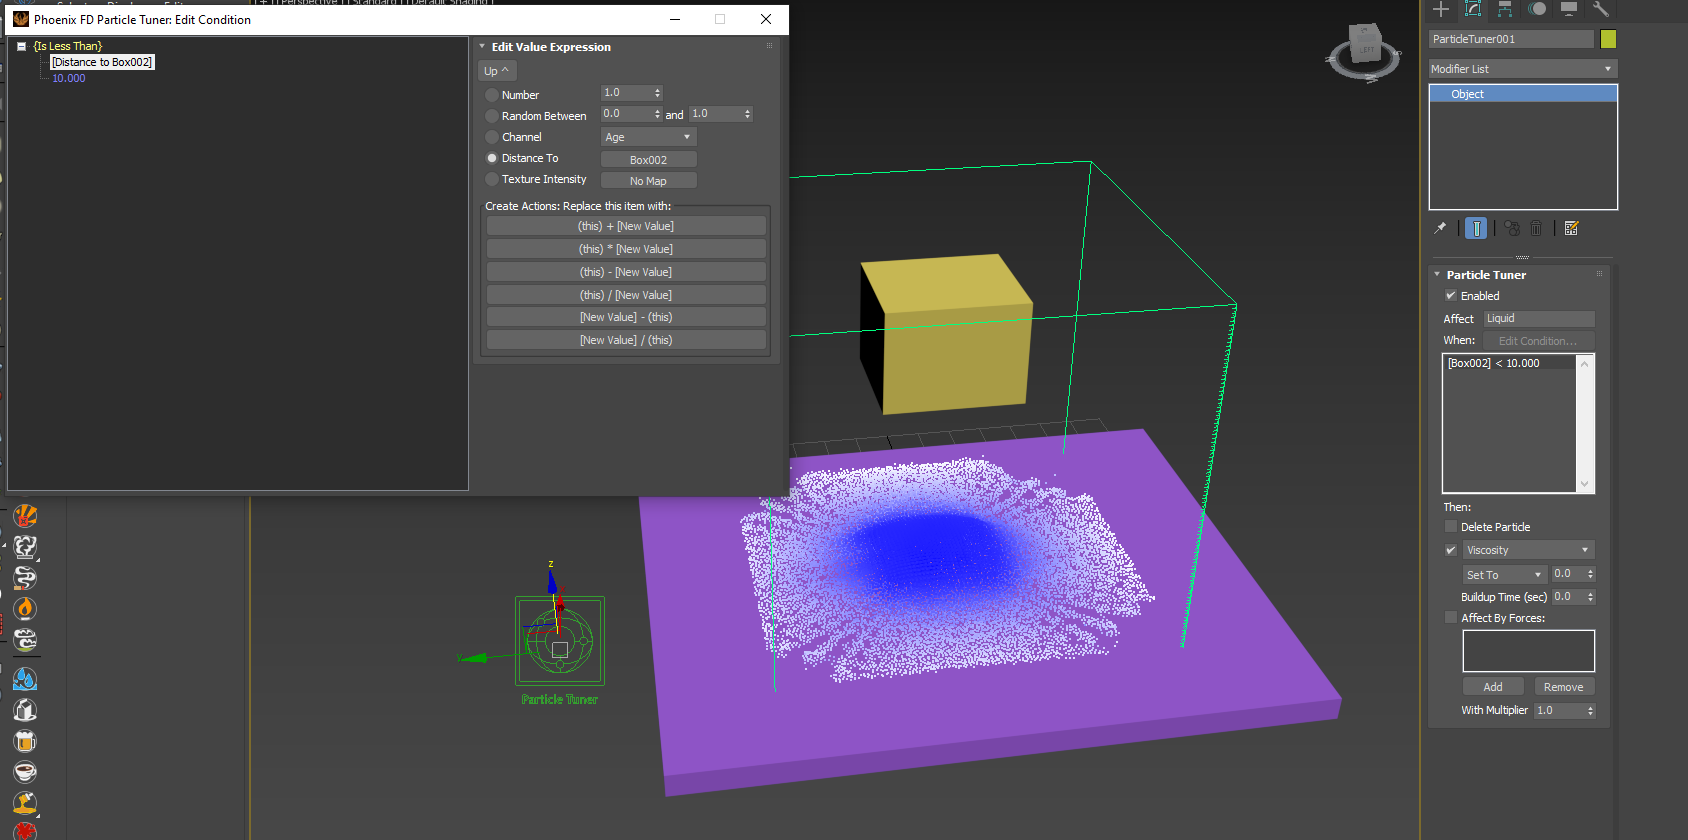Viewport: 1688px width, 840px height.
Task: Select the milk carton preset icon
Action: click(25, 710)
